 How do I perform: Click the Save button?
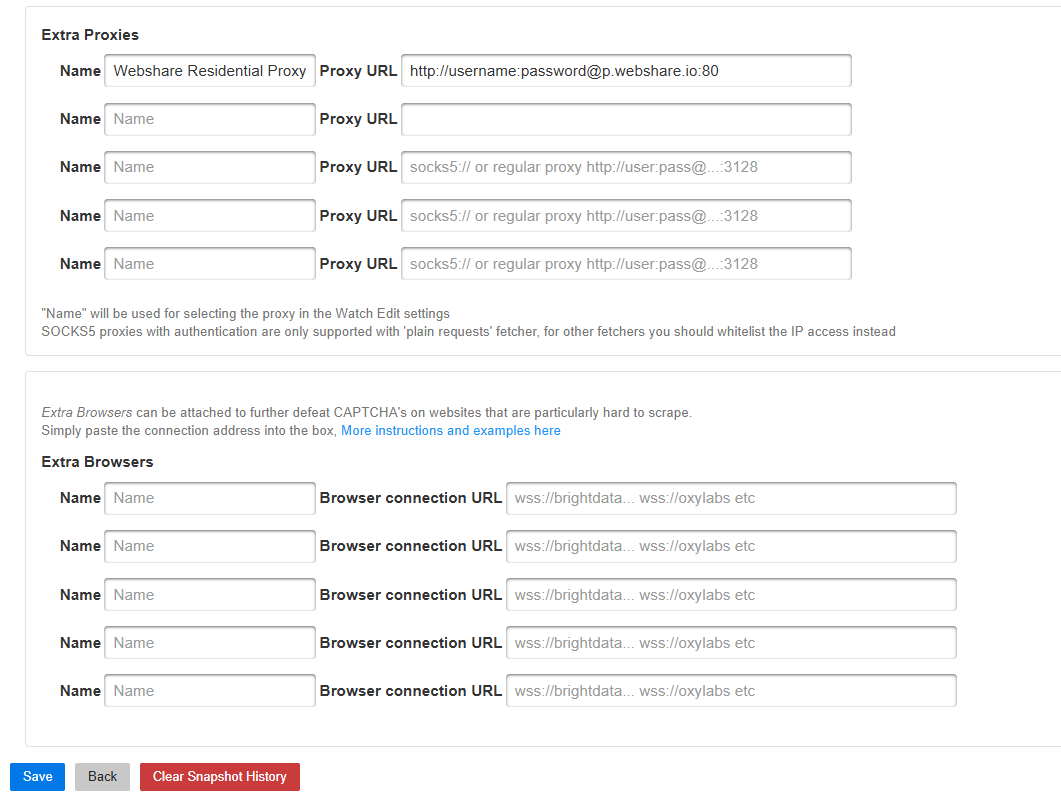37,776
